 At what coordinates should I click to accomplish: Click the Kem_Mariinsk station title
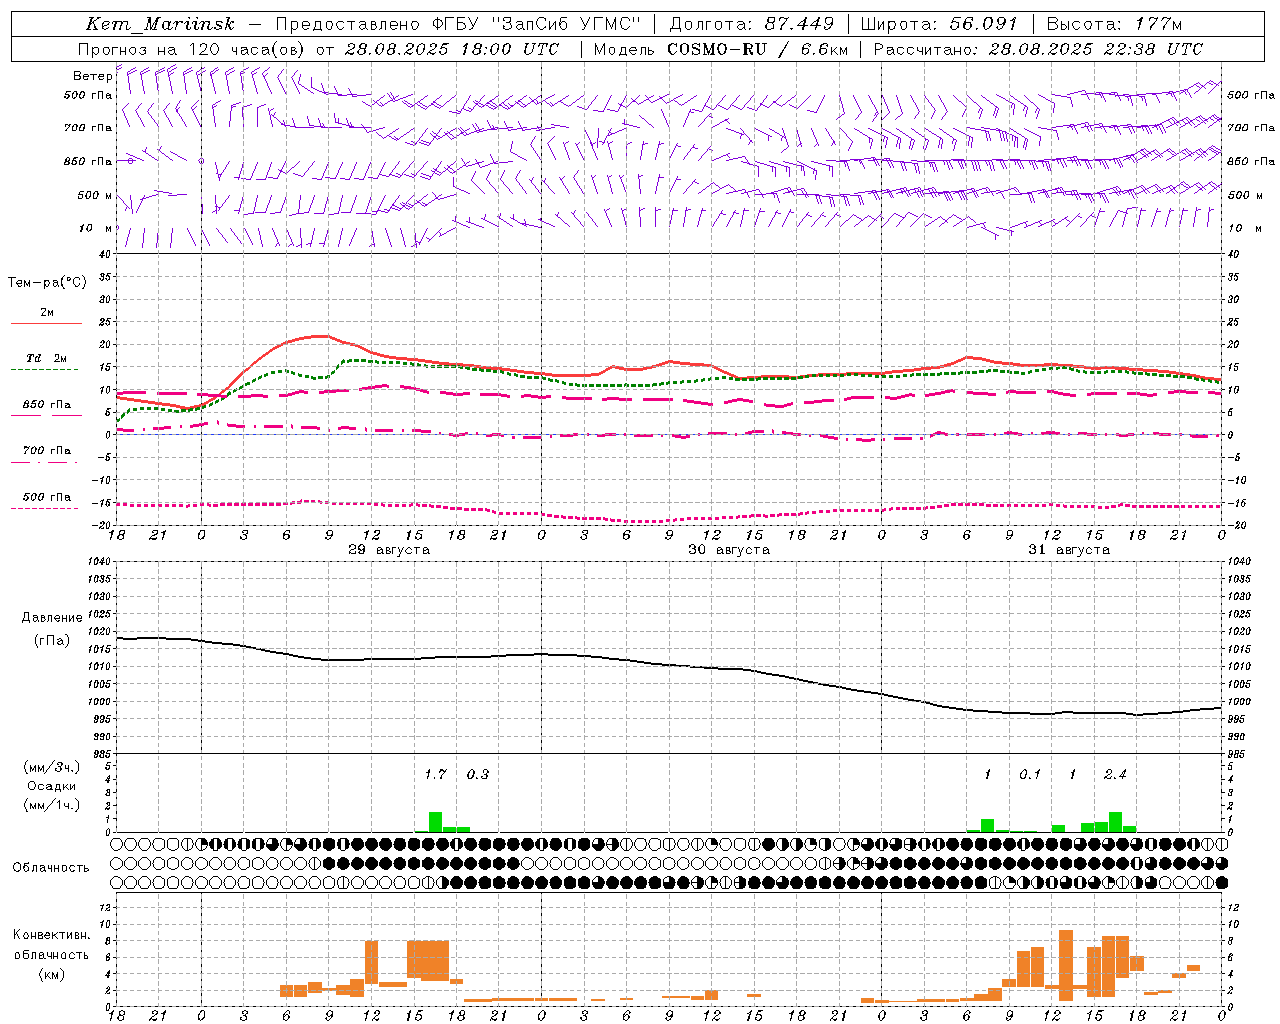coord(160,24)
